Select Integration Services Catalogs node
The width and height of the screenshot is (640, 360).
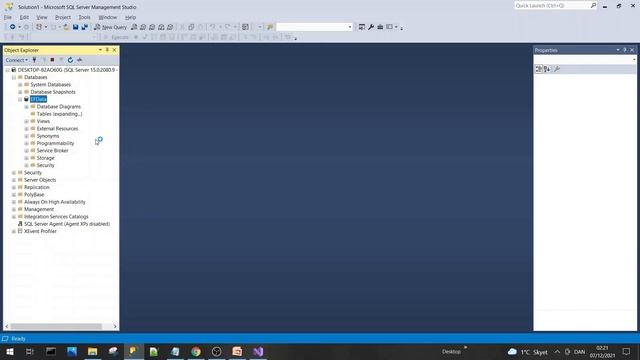[x=56, y=217]
